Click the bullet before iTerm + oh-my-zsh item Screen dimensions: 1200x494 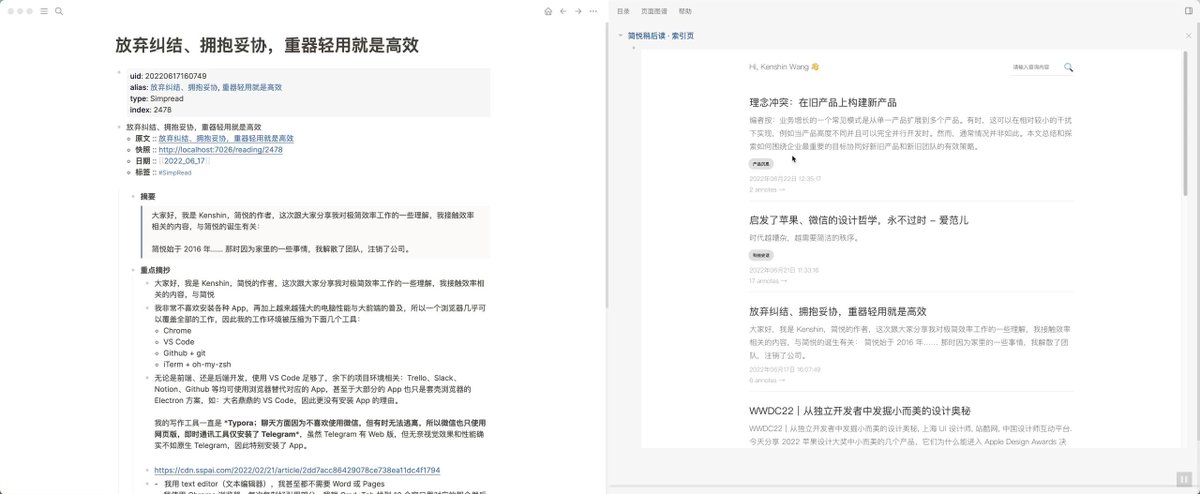click(157, 363)
